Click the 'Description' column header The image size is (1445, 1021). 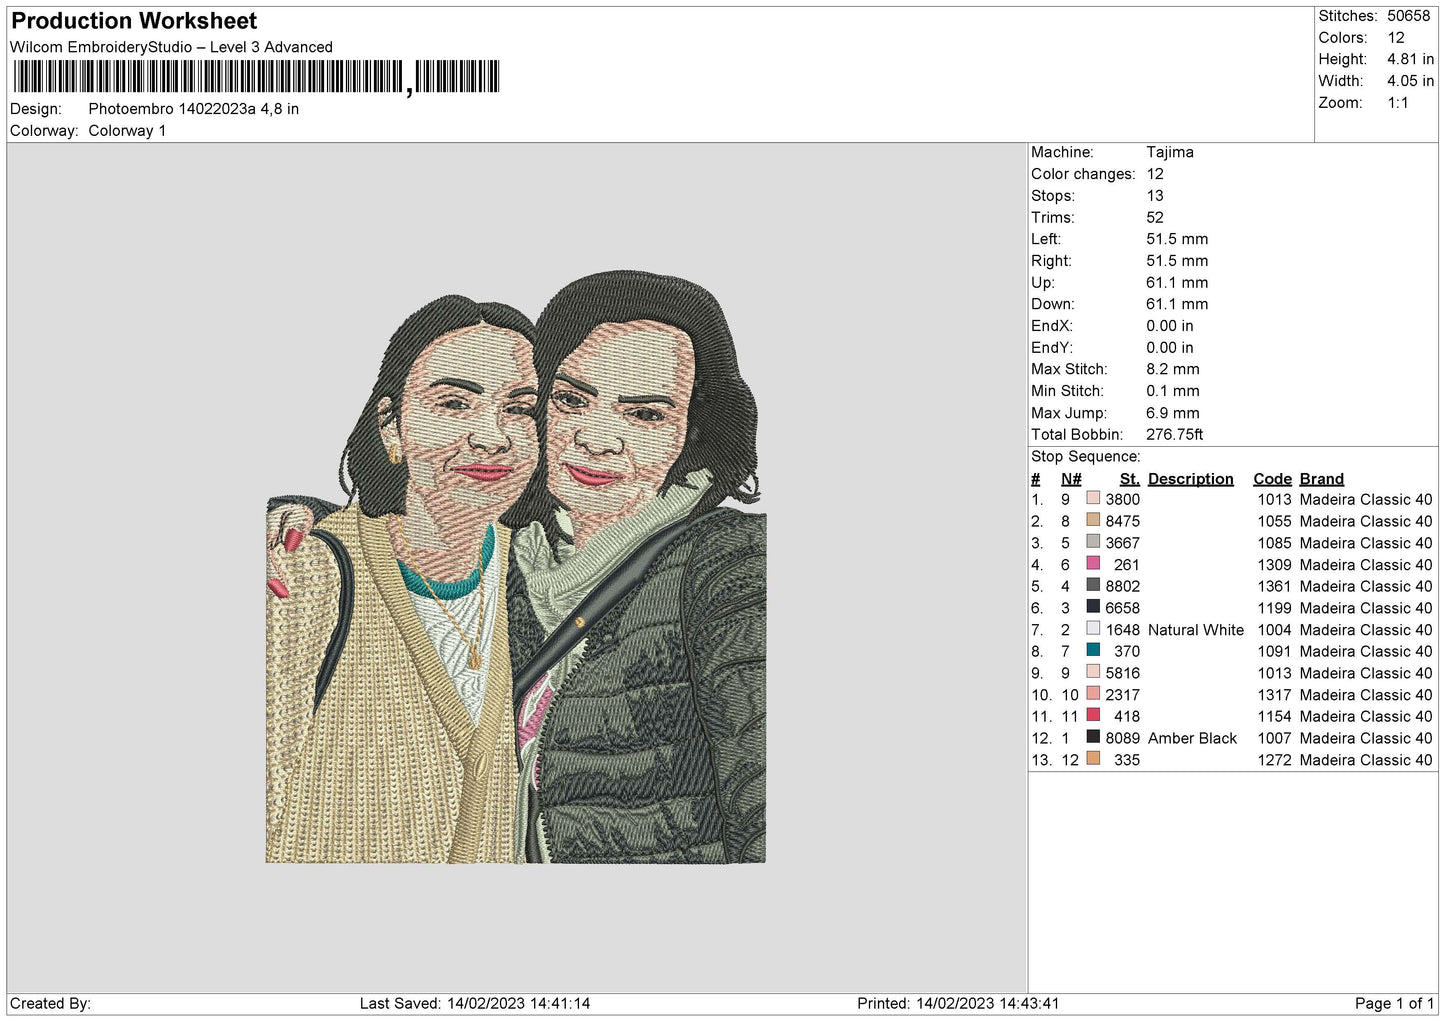click(1191, 479)
